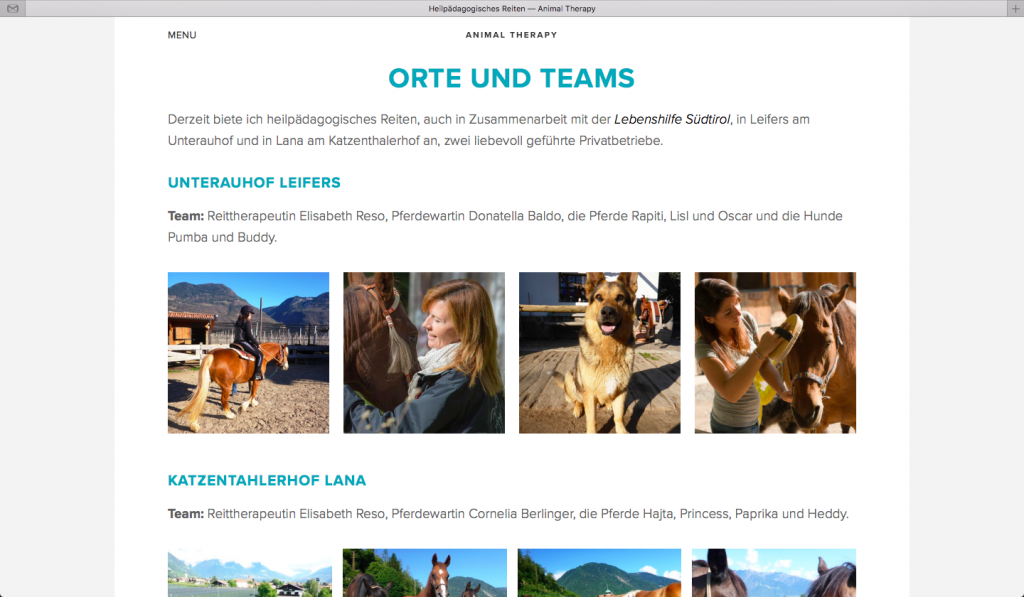1024x597 pixels.
Task: Open the photo of the woman nuzzling a horse
Action: click(x=424, y=353)
